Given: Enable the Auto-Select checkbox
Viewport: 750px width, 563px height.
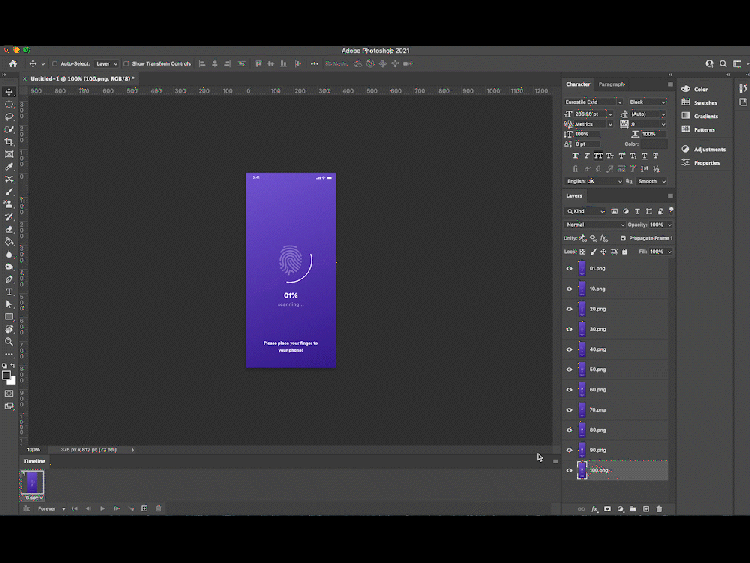Looking at the screenshot, I should point(55,64).
